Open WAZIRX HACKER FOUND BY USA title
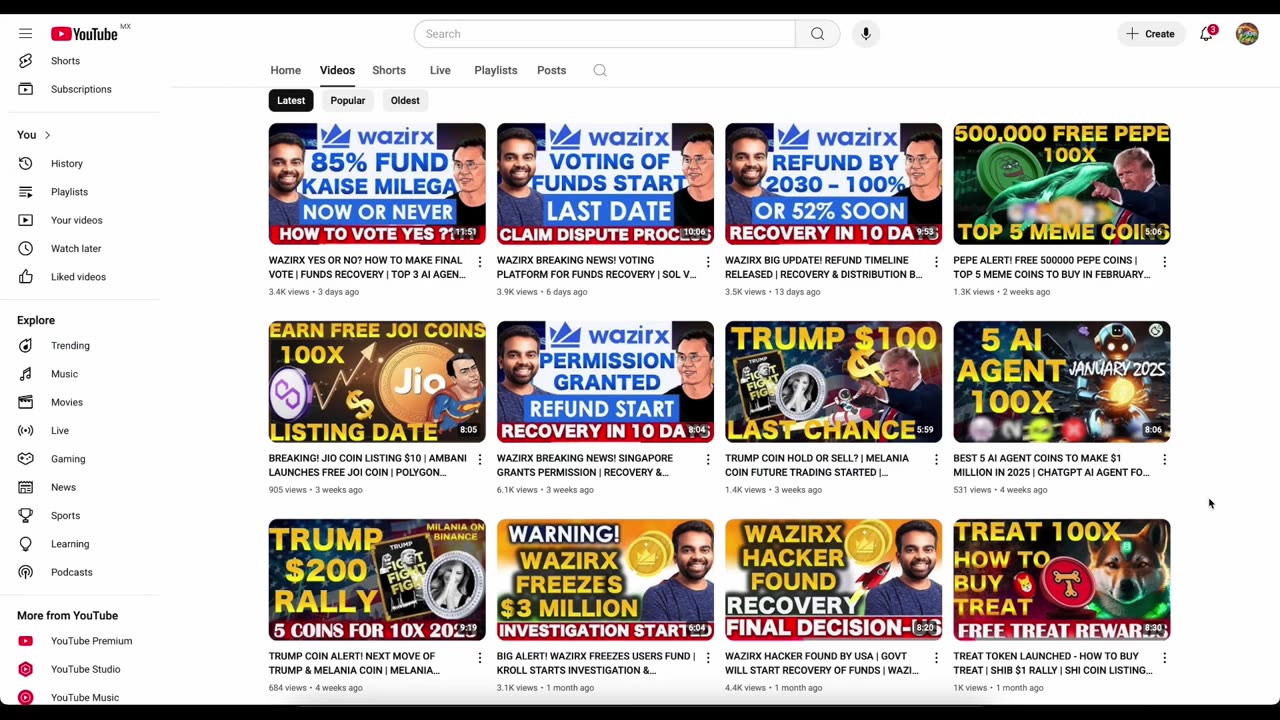The height and width of the screenshot is (720, 1280). tap(822, 663)
